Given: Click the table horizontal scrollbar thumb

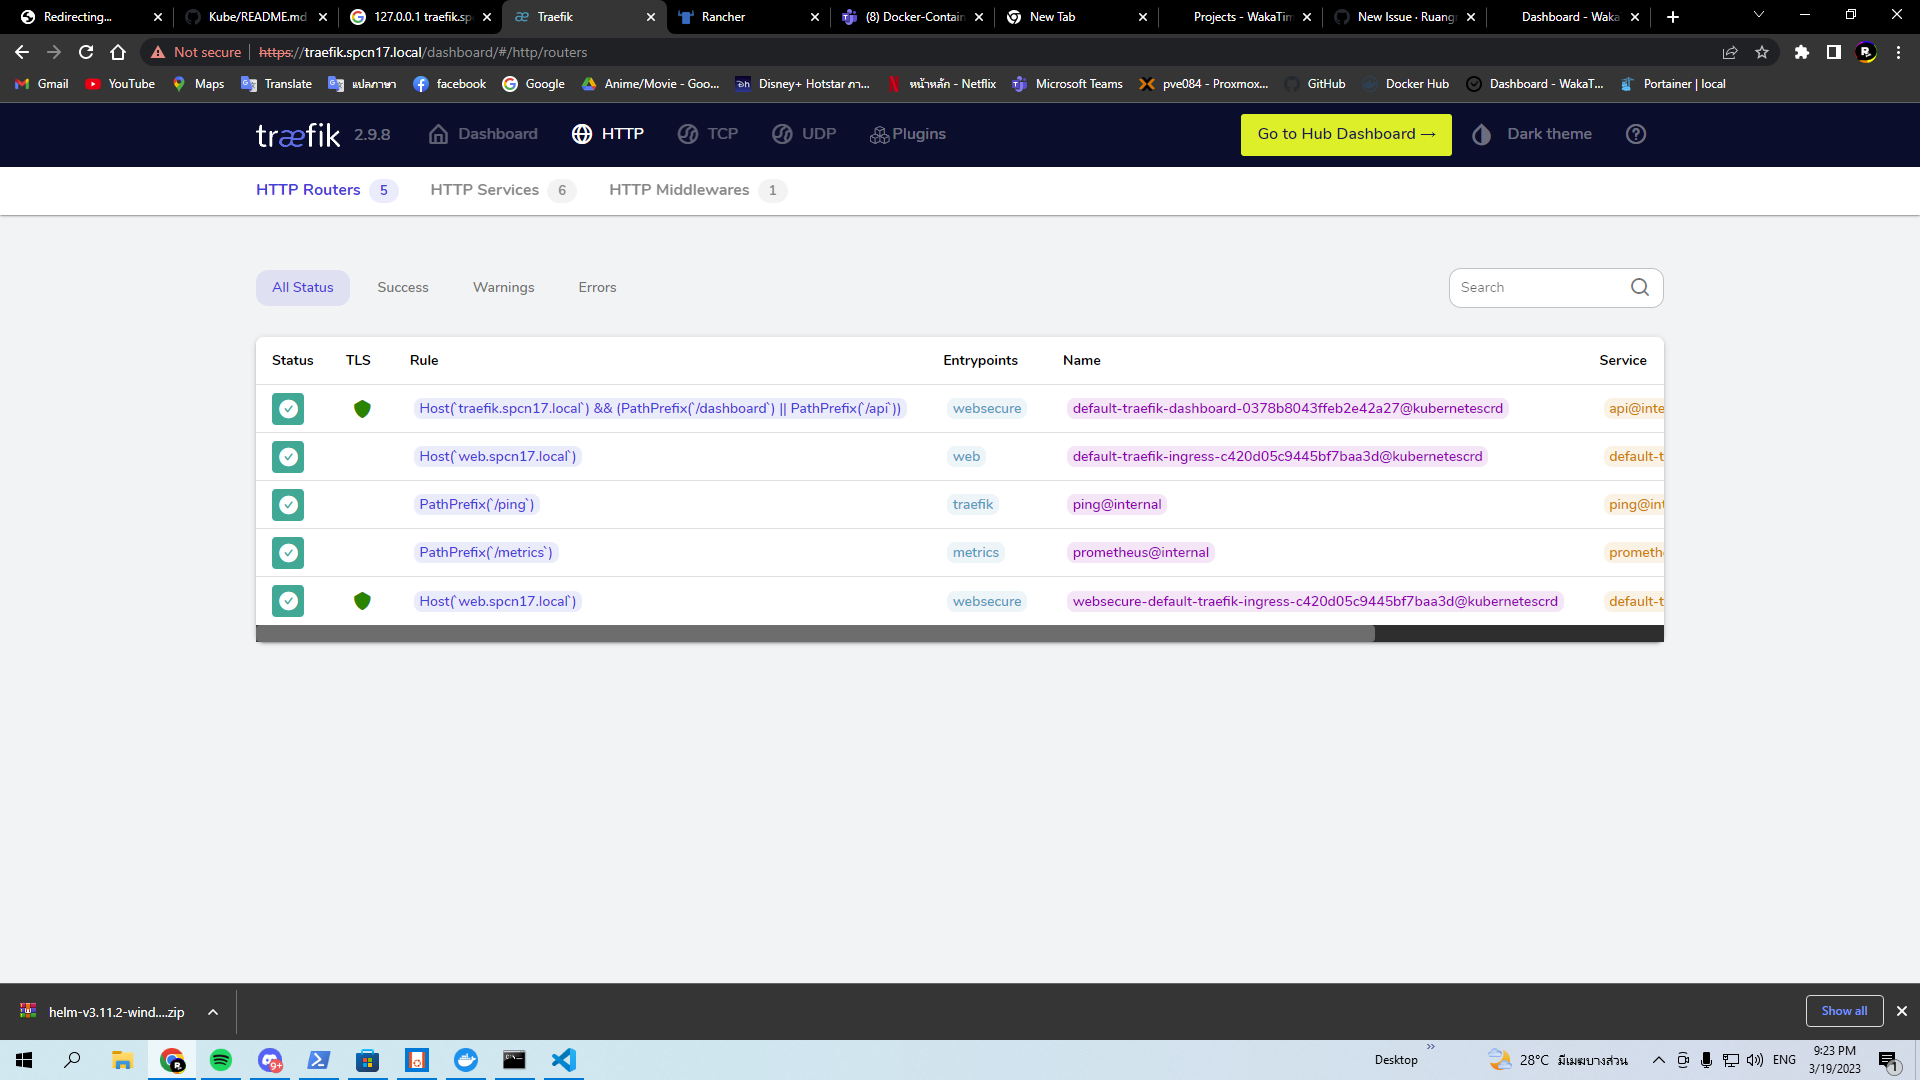Looking at the screenshot, I should (815, 634).
